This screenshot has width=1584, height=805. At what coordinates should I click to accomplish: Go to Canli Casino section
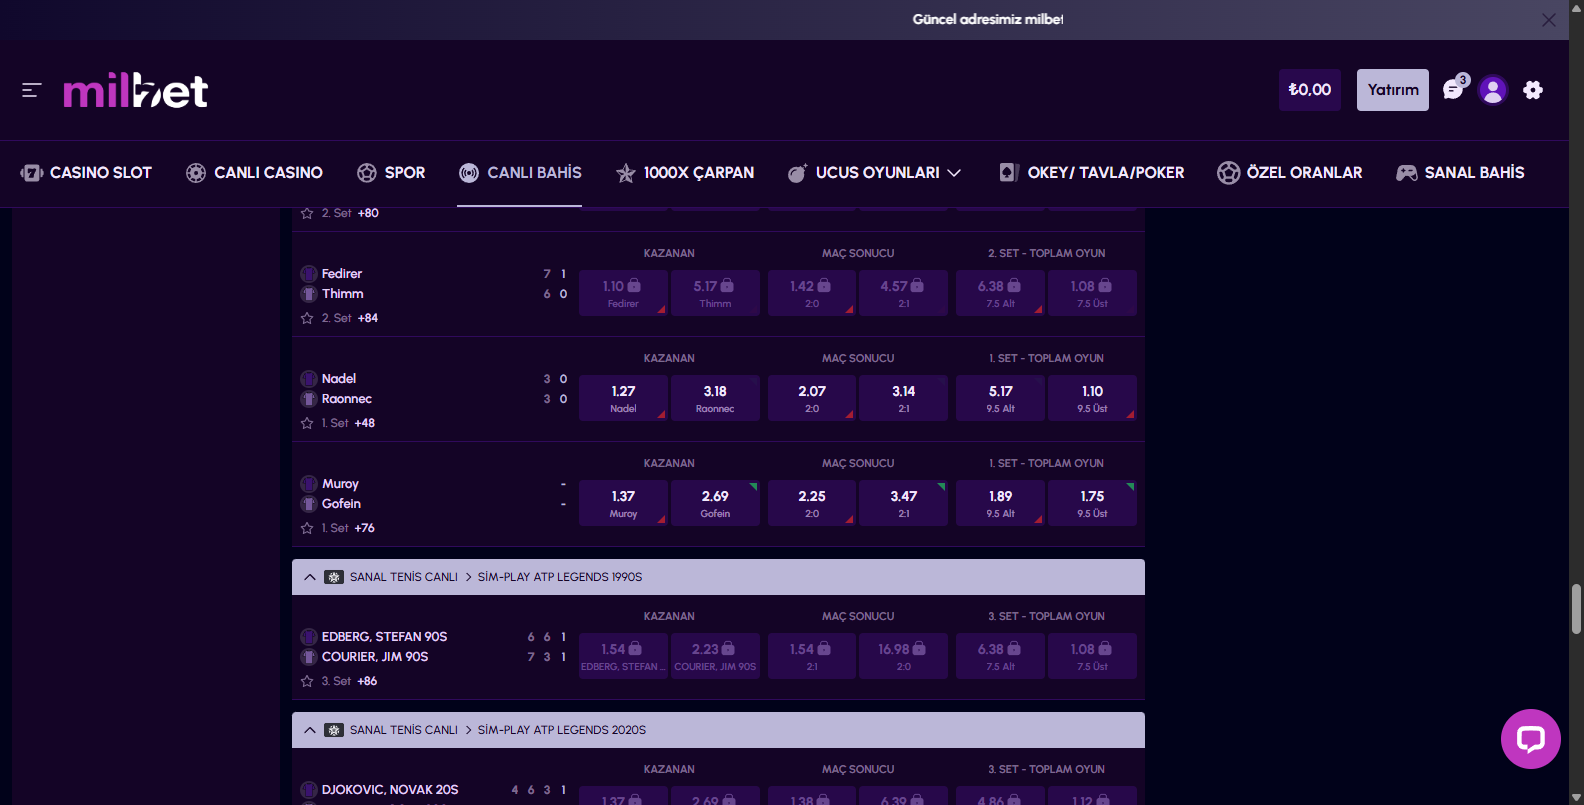(254, 173)
